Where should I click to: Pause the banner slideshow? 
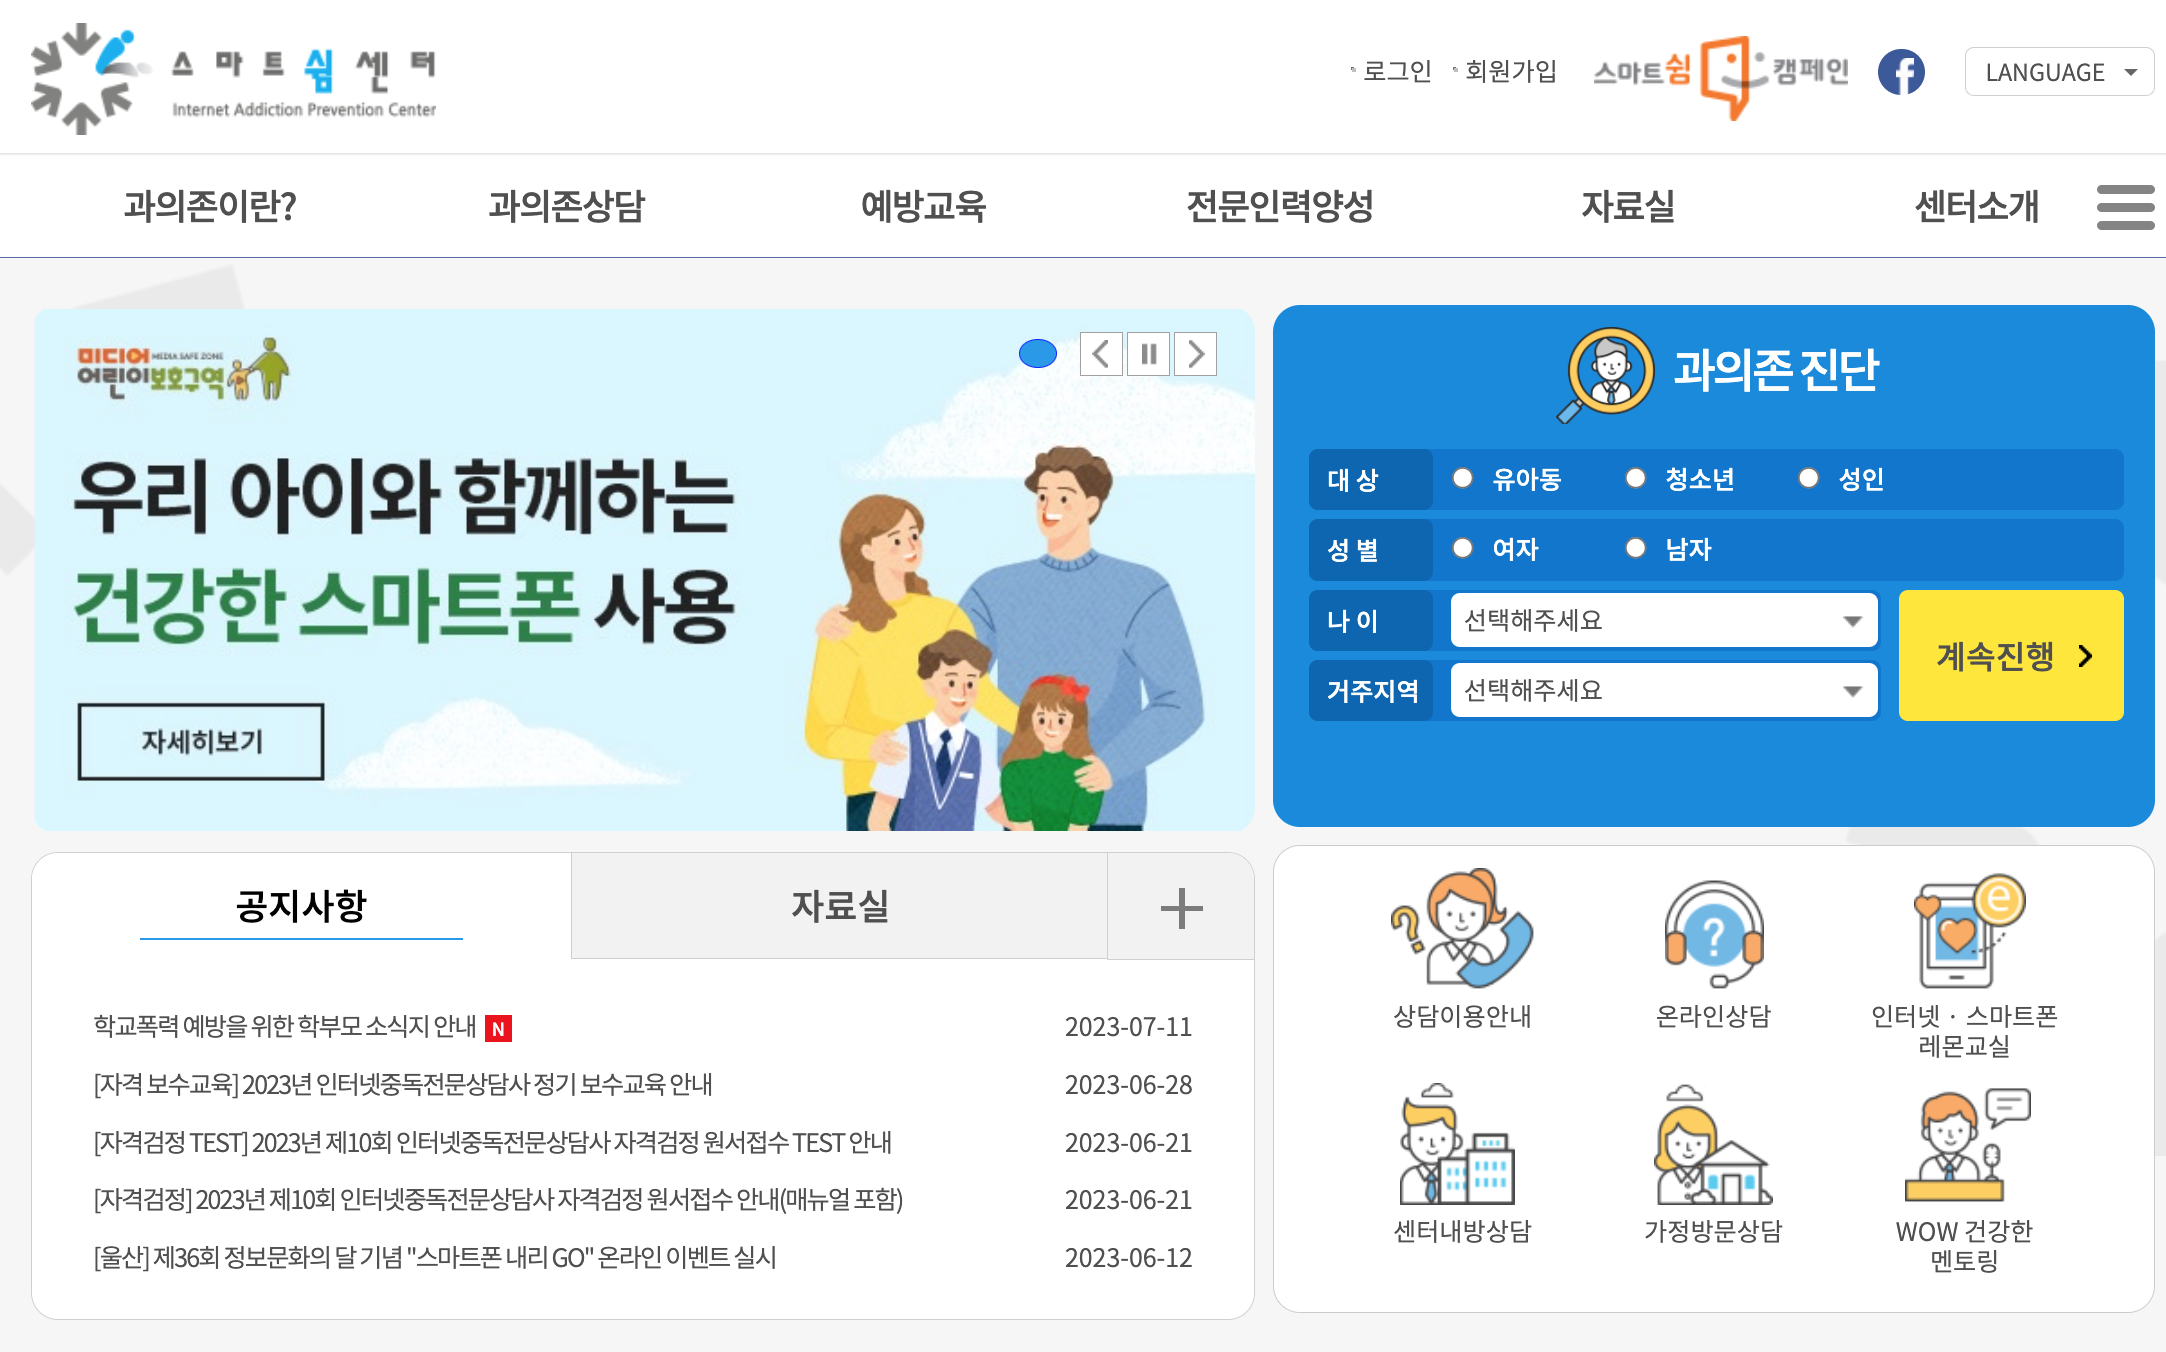coord(1148,354)
